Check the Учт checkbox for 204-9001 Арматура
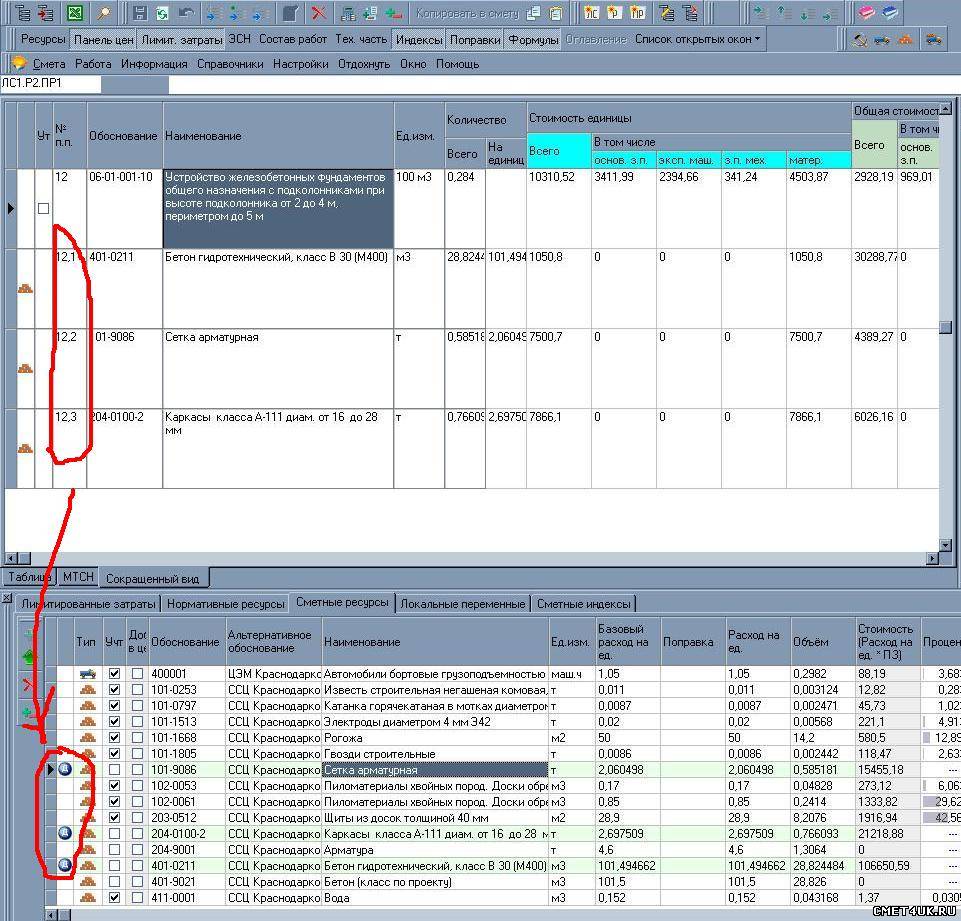This screenshot has width=961, height=921. pyautogui.click(x=114, y=850)
